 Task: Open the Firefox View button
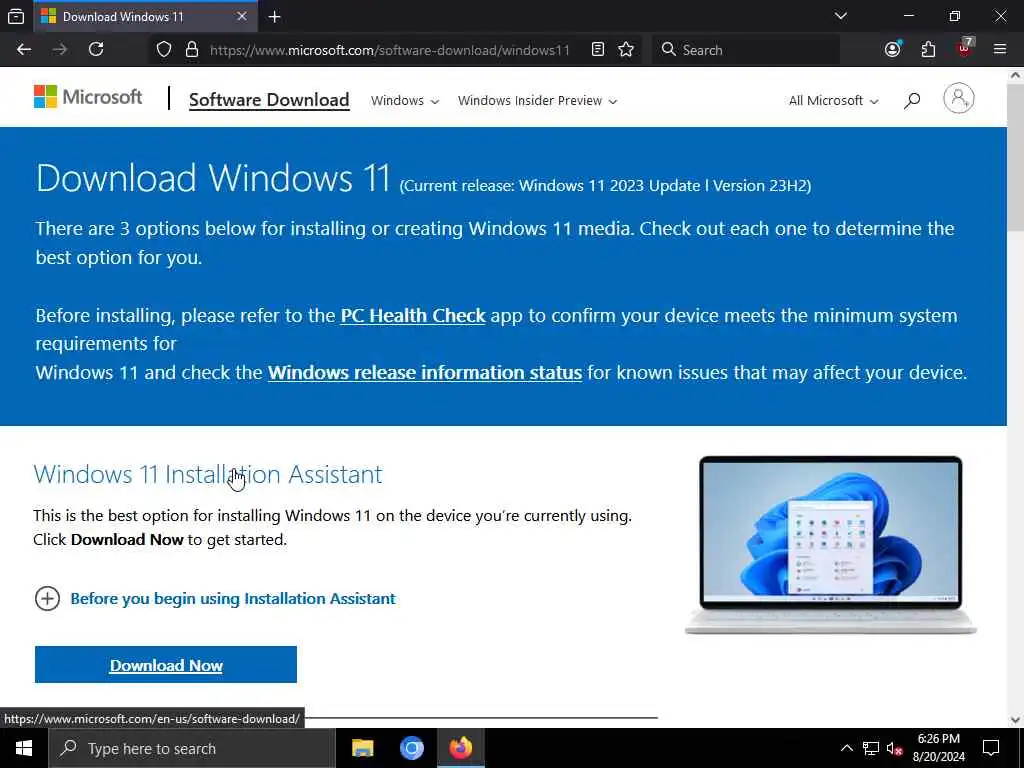pos(16,17)
